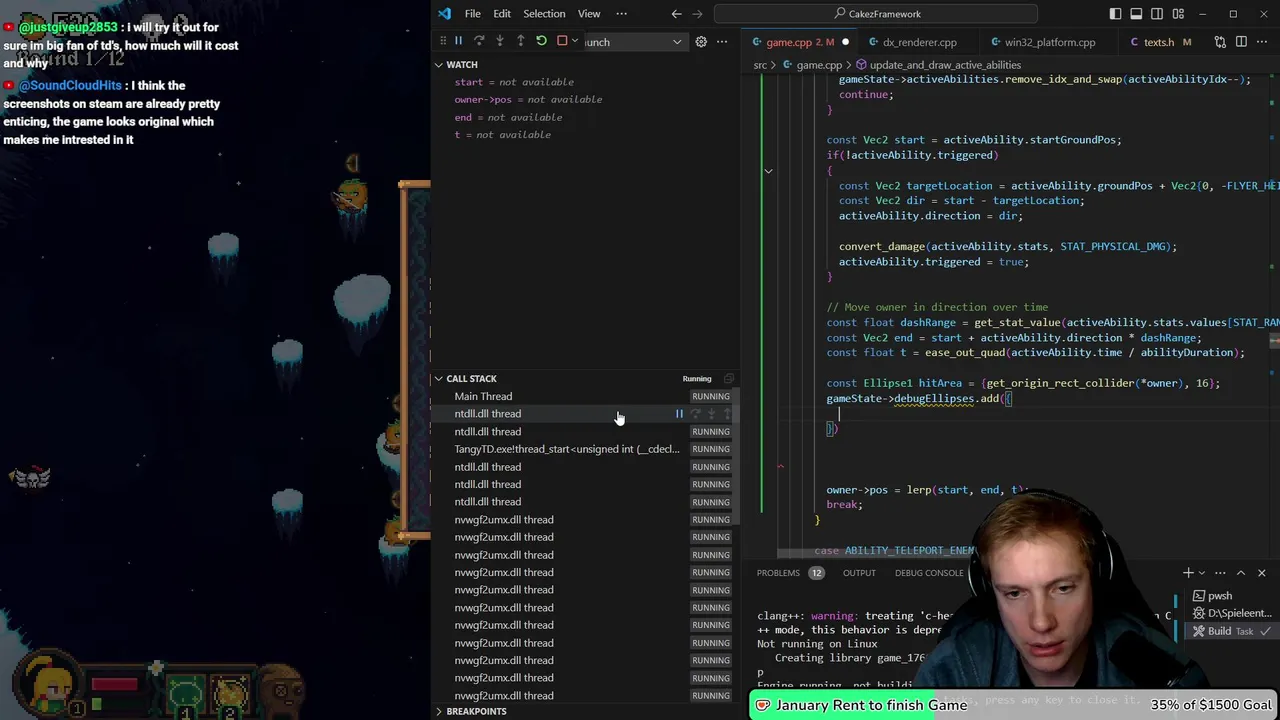Screen dimensions: 1280x720
Task: Click the Step Over debug icon
Action: coord(479,41)
